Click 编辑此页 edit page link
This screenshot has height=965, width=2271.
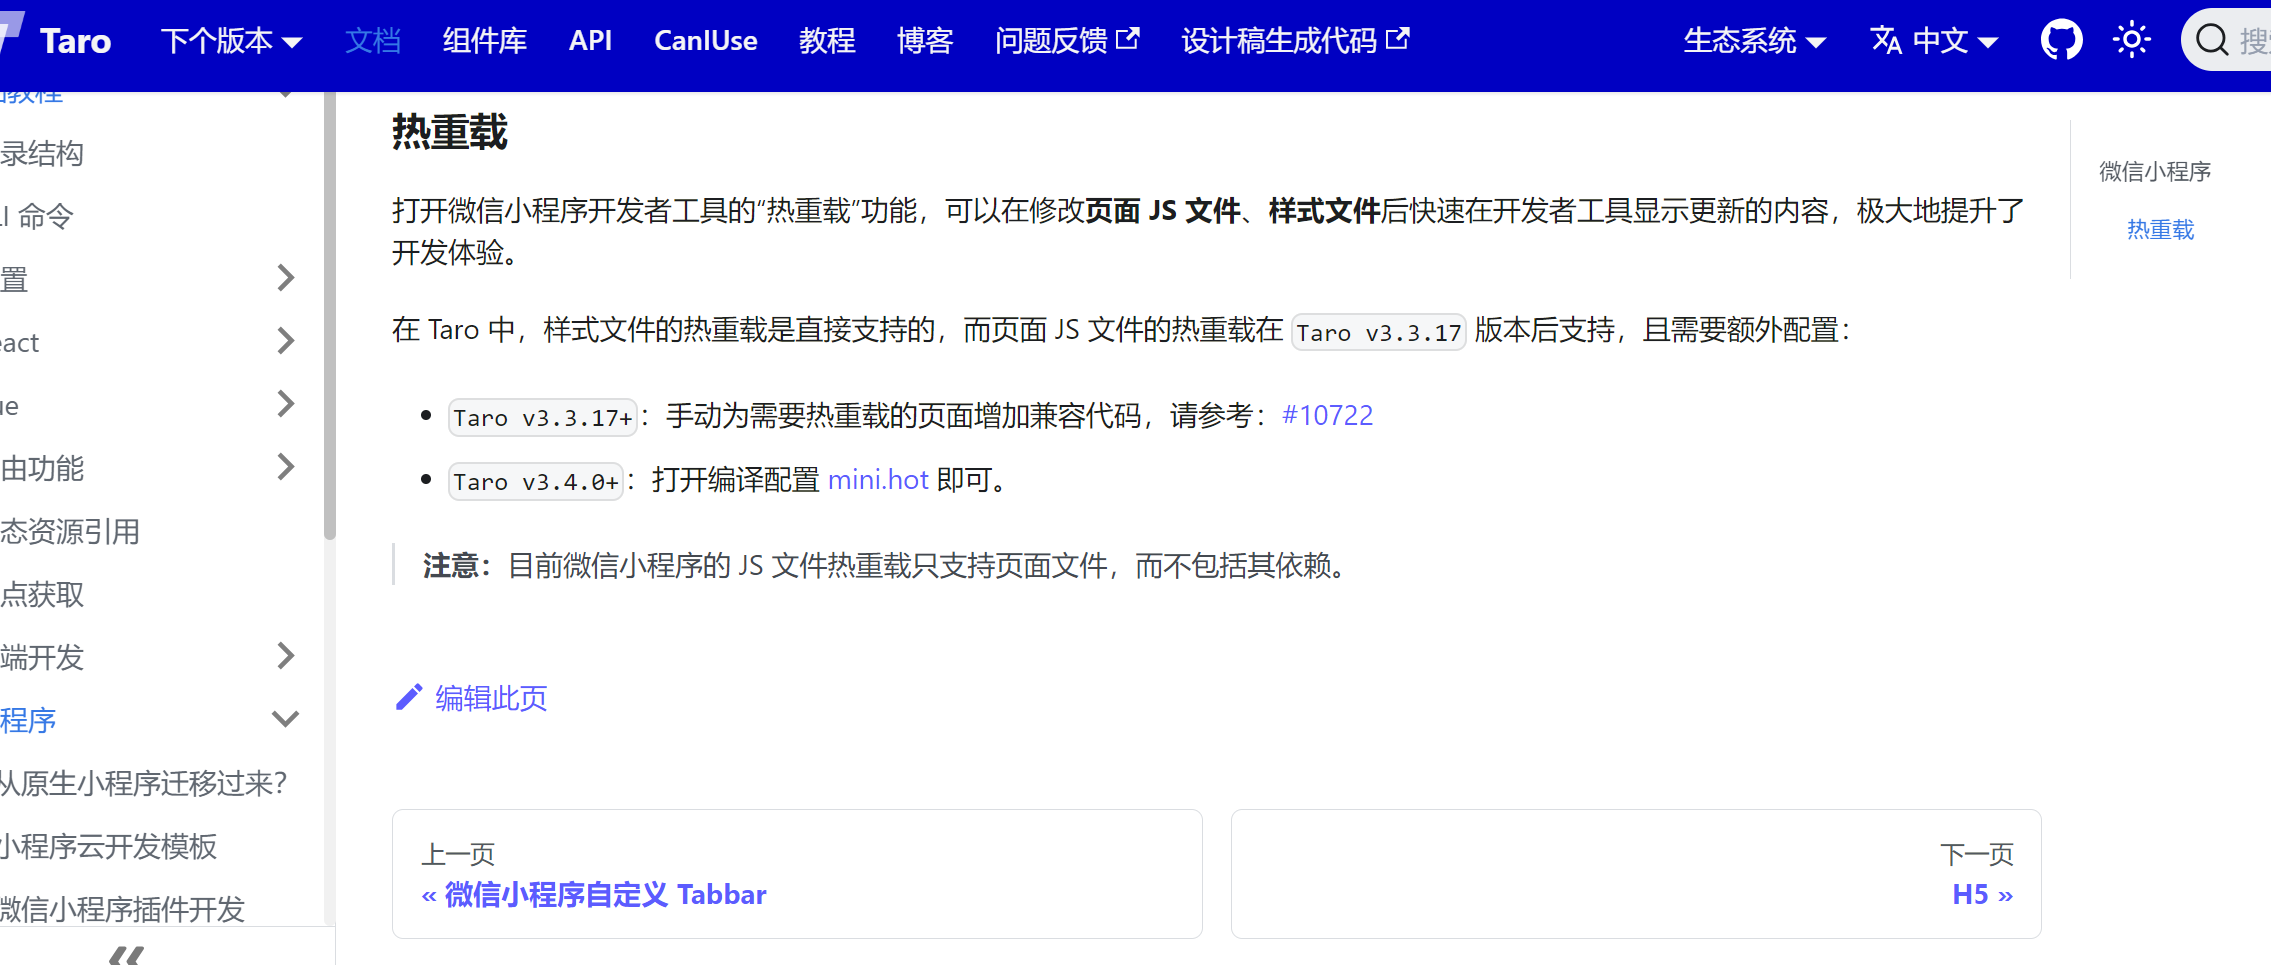(x=491, y=698)
